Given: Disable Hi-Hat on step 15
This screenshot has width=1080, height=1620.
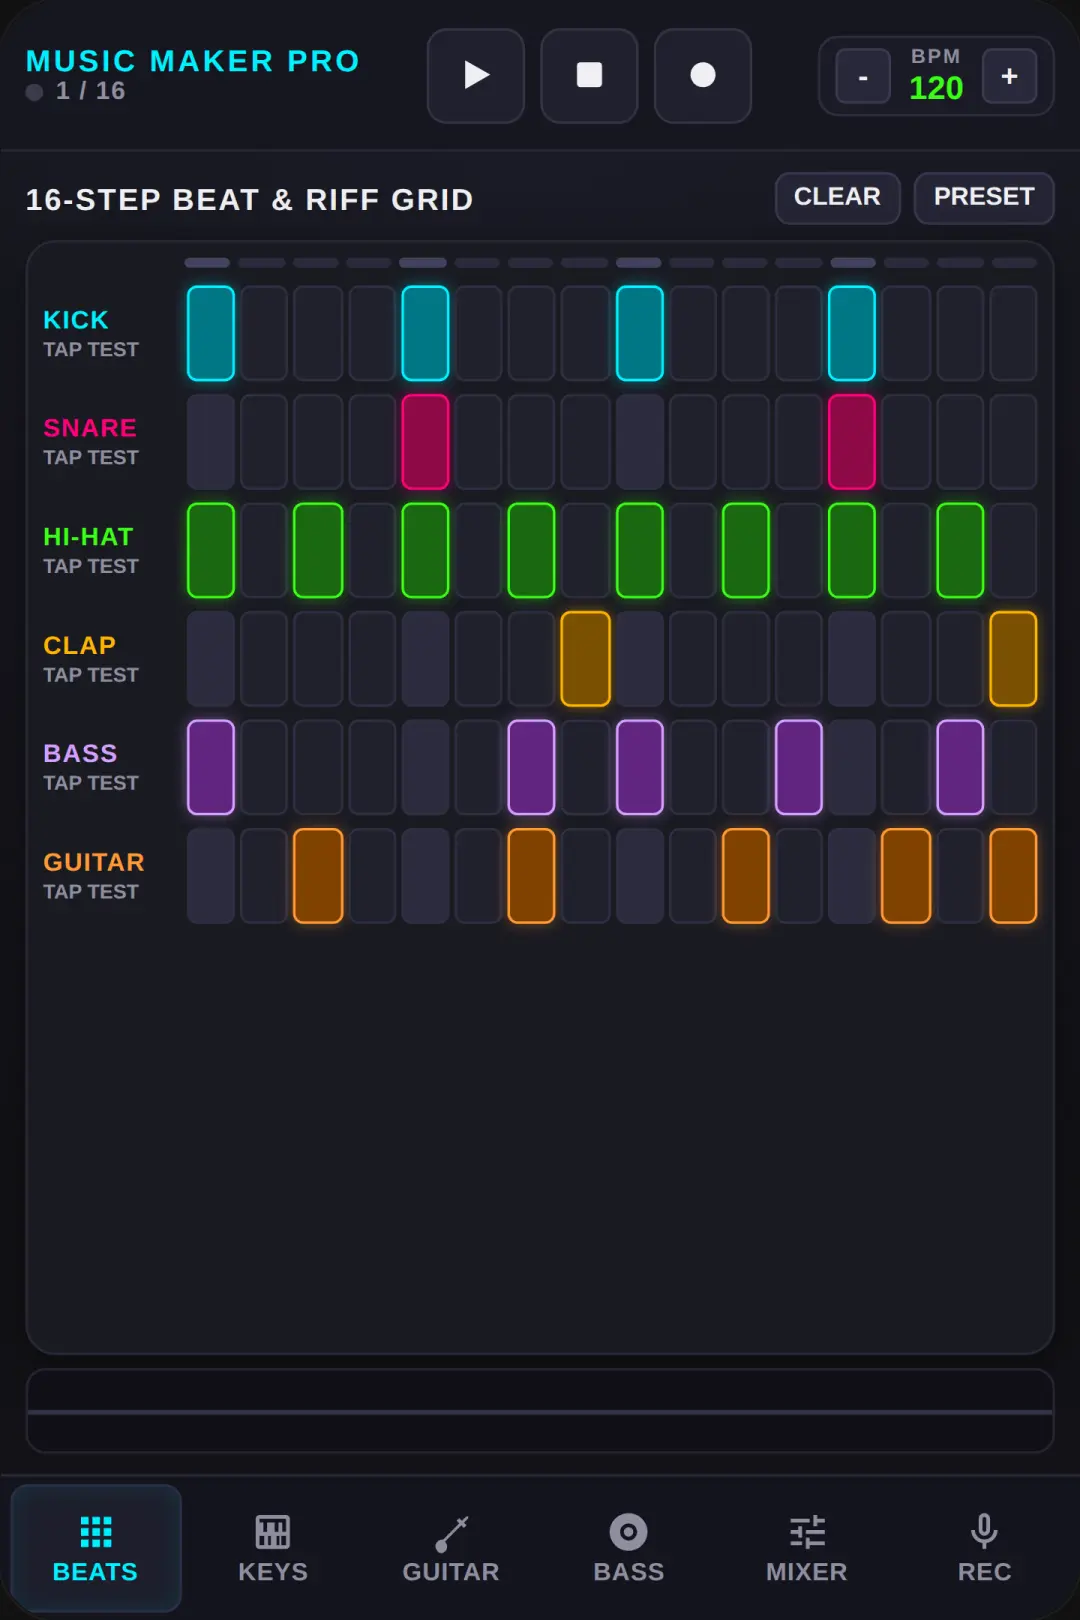Looking at the screenshot, I should [960, 550].
